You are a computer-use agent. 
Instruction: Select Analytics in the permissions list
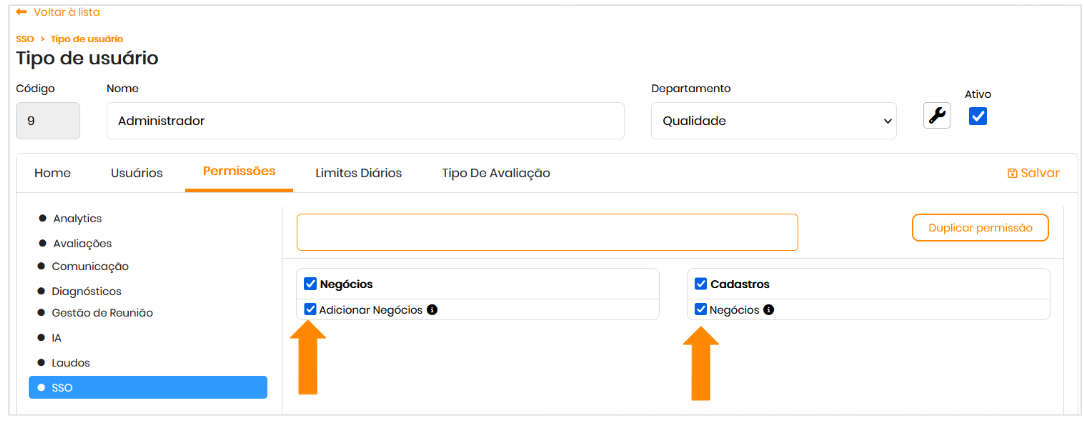[x=77, y=218]
